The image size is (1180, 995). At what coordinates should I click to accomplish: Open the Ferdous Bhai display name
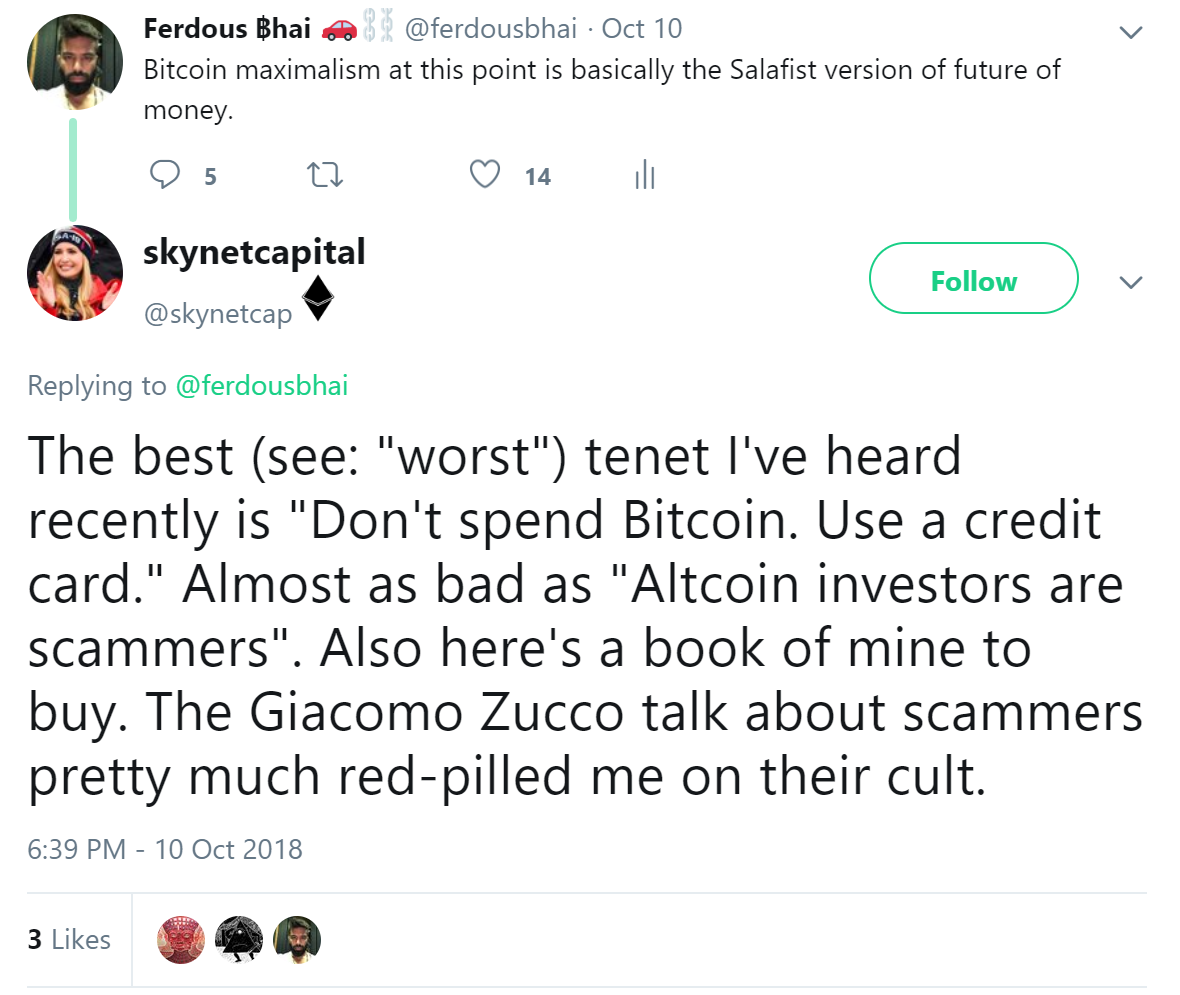coord(227,28)
